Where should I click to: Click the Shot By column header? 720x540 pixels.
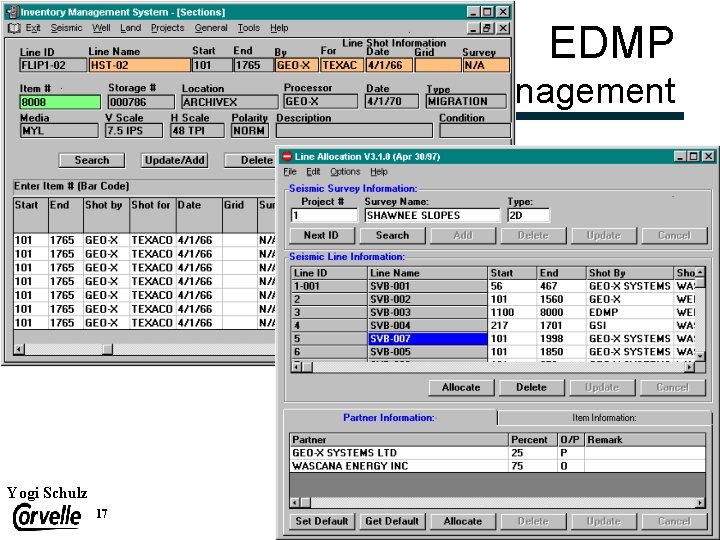click(630, 273)
